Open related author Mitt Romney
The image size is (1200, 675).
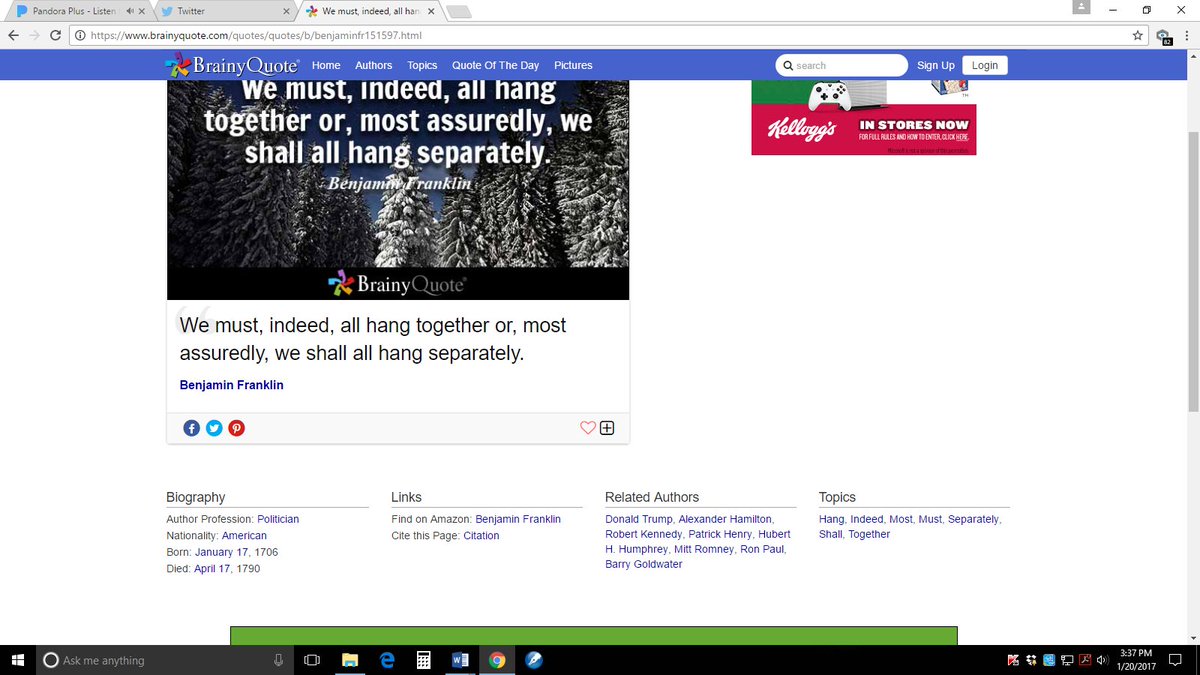[x=704, y=549]
